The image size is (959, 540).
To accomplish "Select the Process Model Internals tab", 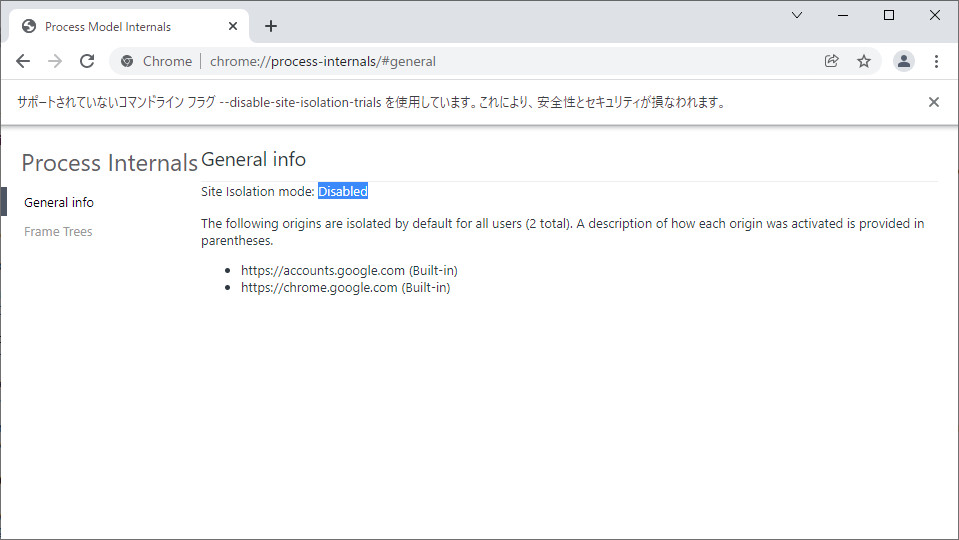I will (x=129, y=26).
